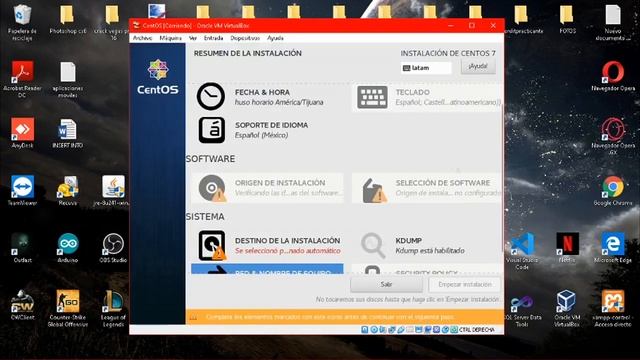The image size is (640, 360).
Task: Open ORIGEN DE INSTALACIÓN disc icon
Action: point(212,188)
